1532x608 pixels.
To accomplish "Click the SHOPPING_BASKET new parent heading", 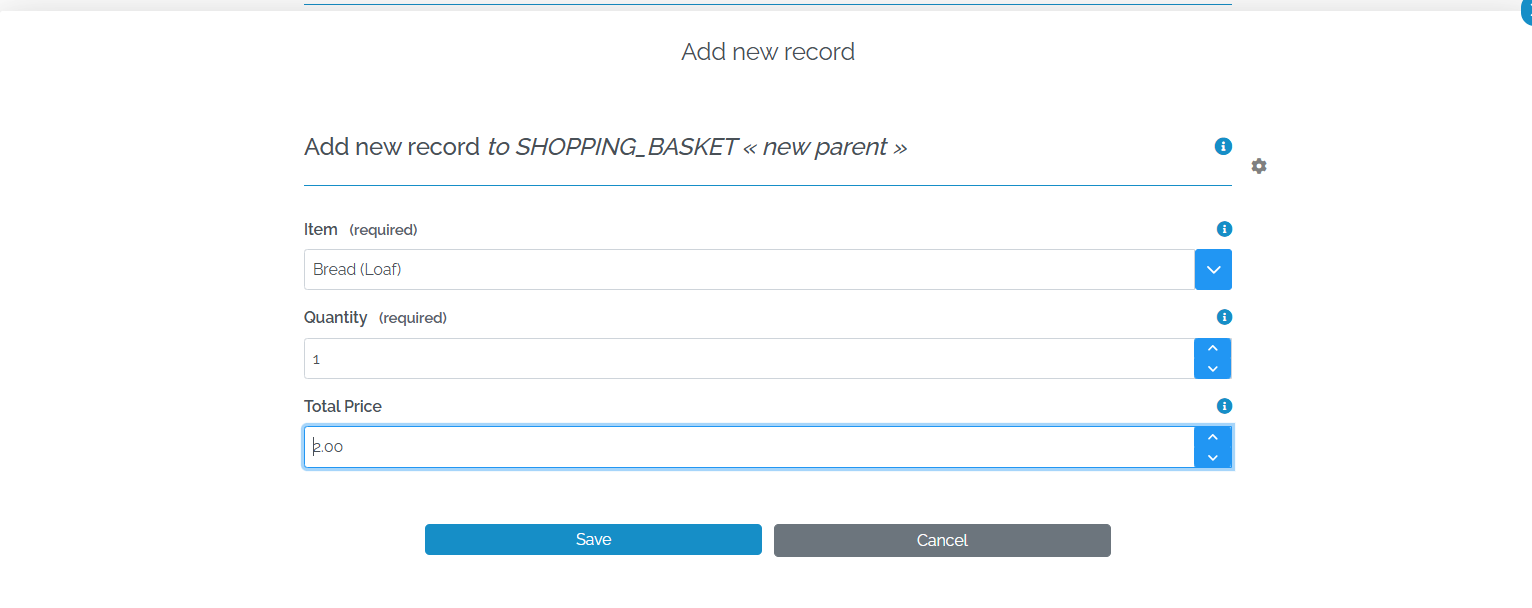I will (605, 146).
